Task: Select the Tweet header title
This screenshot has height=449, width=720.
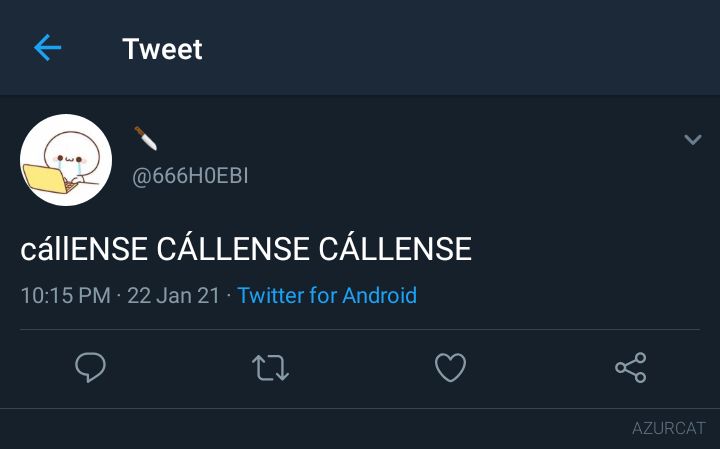Action: pyautogui.click(x=162, y=49)
